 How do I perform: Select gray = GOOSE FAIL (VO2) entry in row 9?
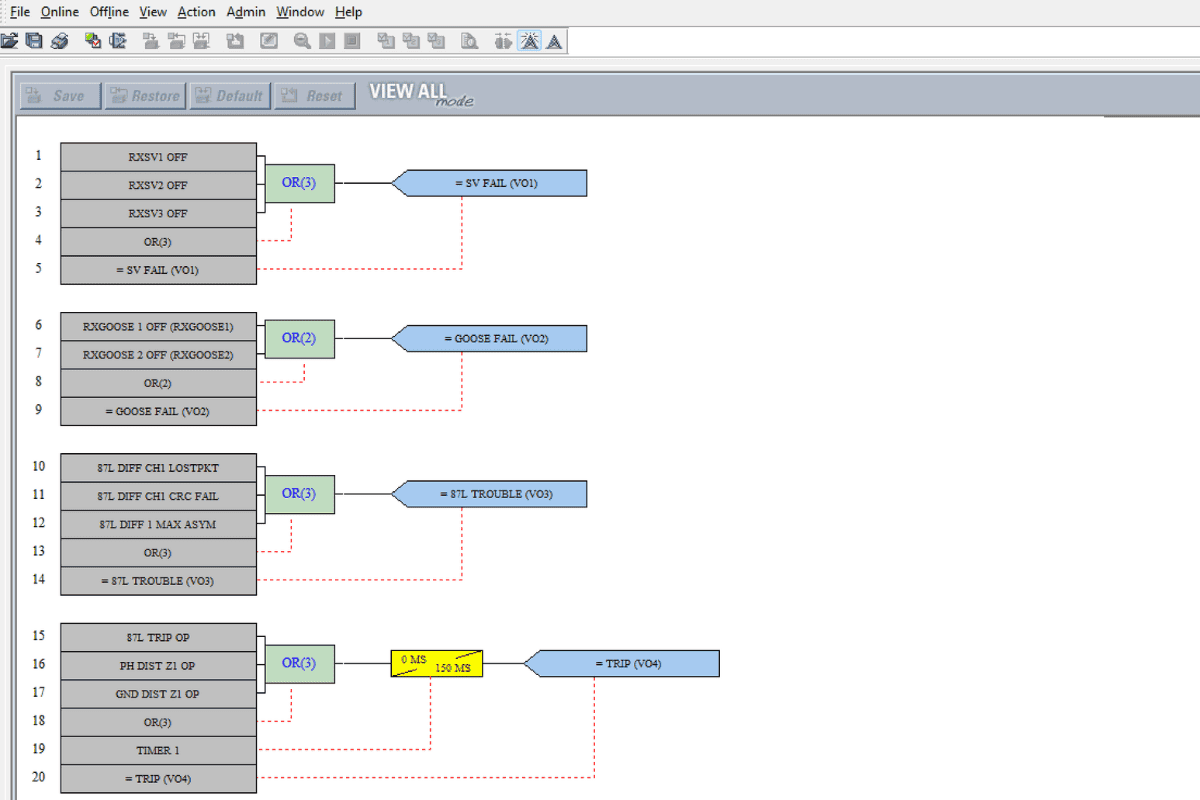point(158,411)
